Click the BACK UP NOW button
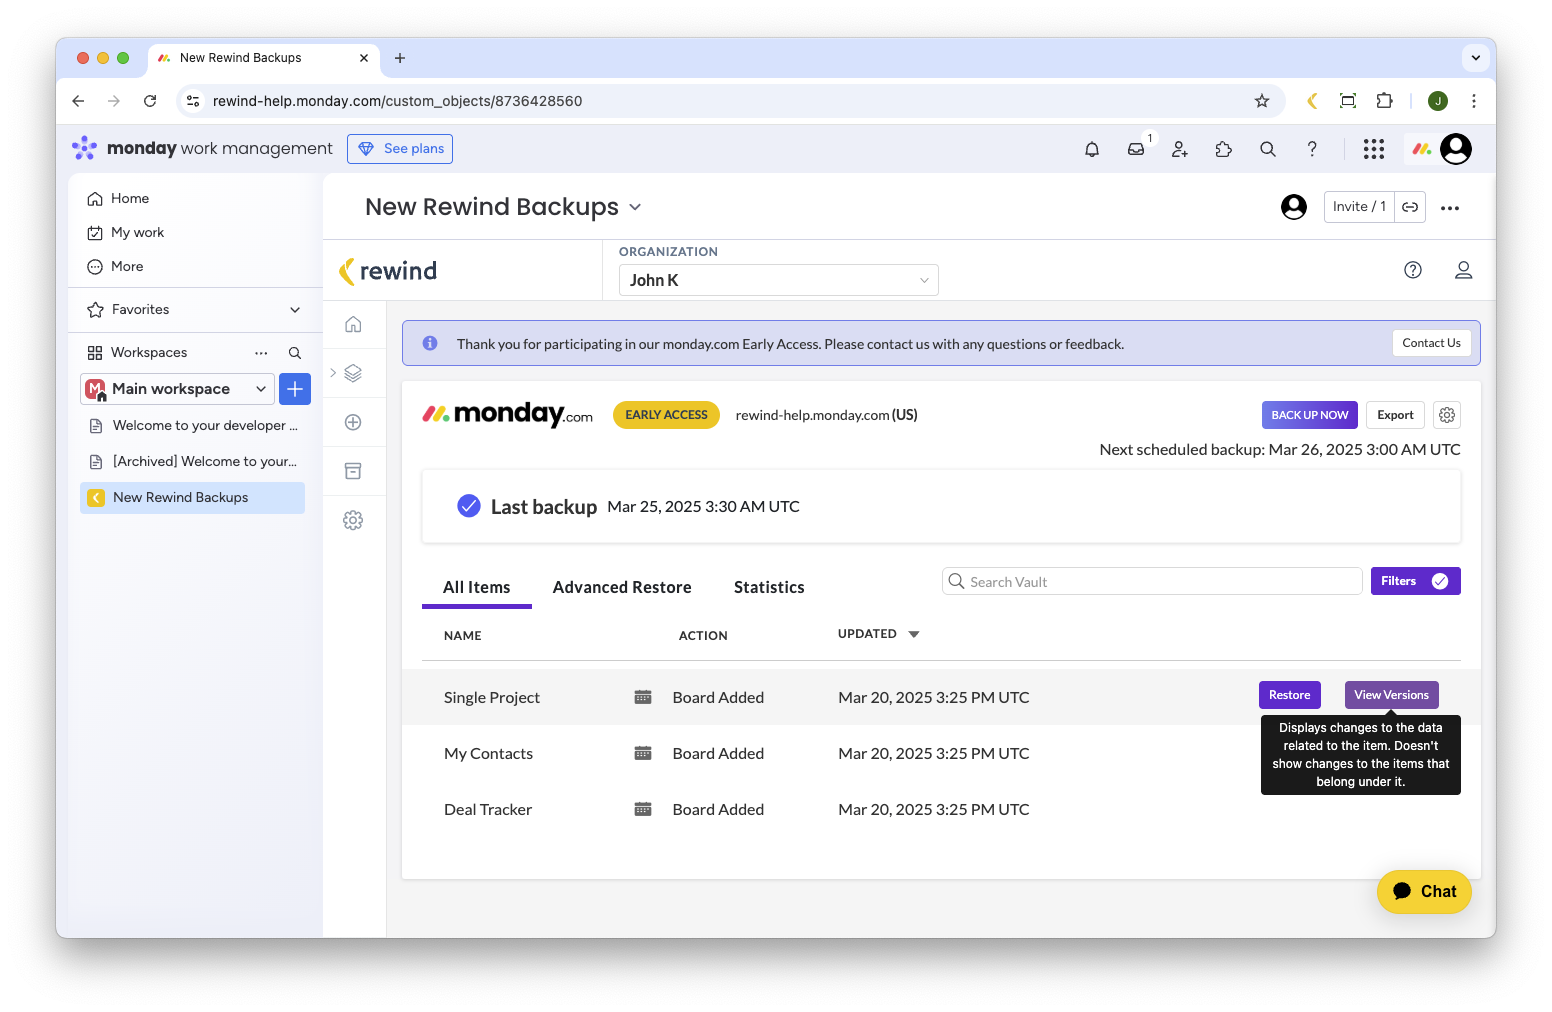The height and width of the screenshot is (1012, 1552). [x=1310, y=415]
